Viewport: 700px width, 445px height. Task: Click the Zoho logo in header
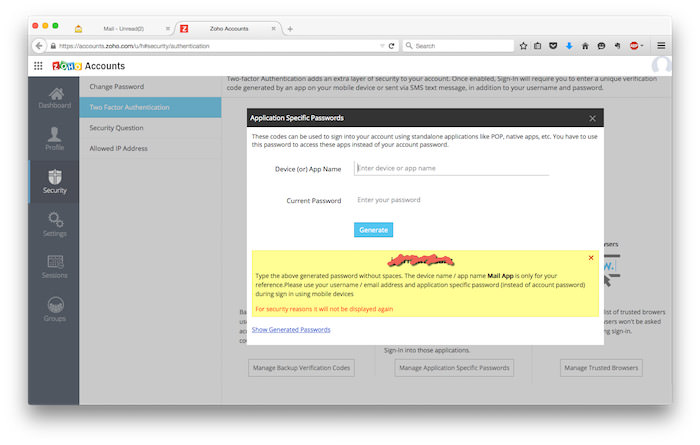67,66
